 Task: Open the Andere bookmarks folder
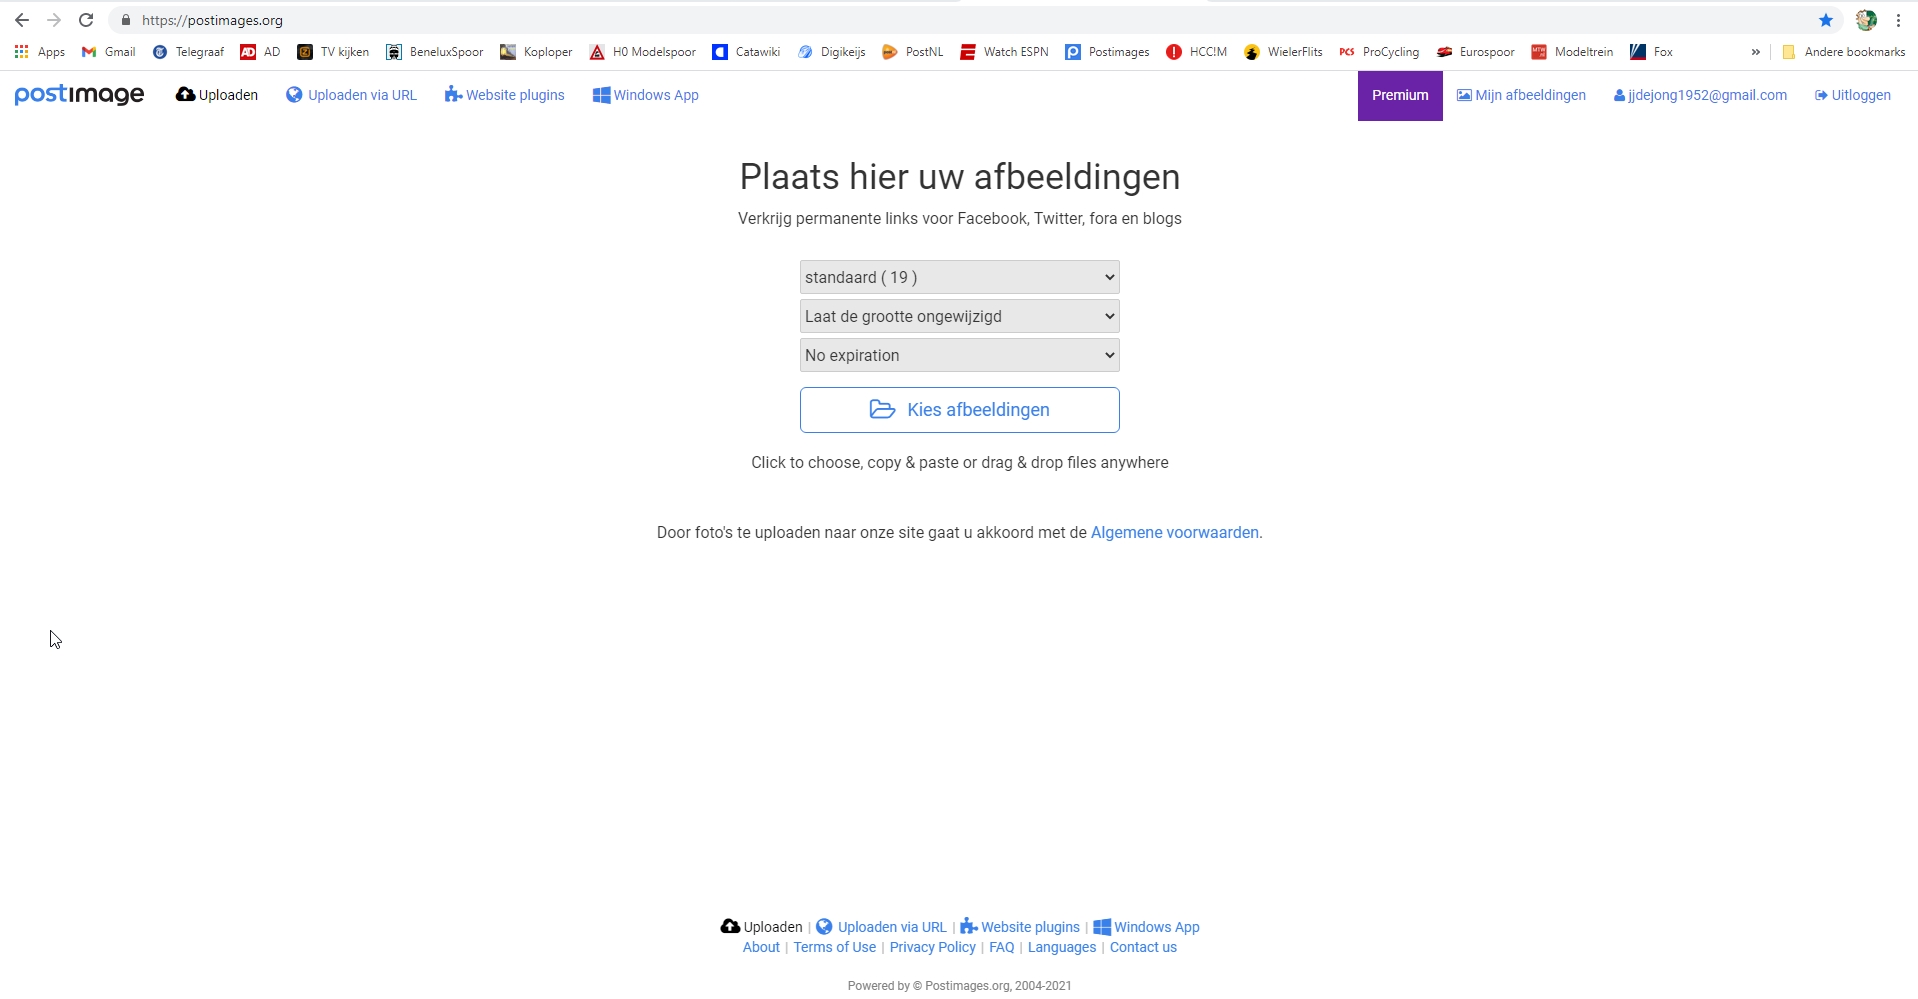[x=1843, y=52]
